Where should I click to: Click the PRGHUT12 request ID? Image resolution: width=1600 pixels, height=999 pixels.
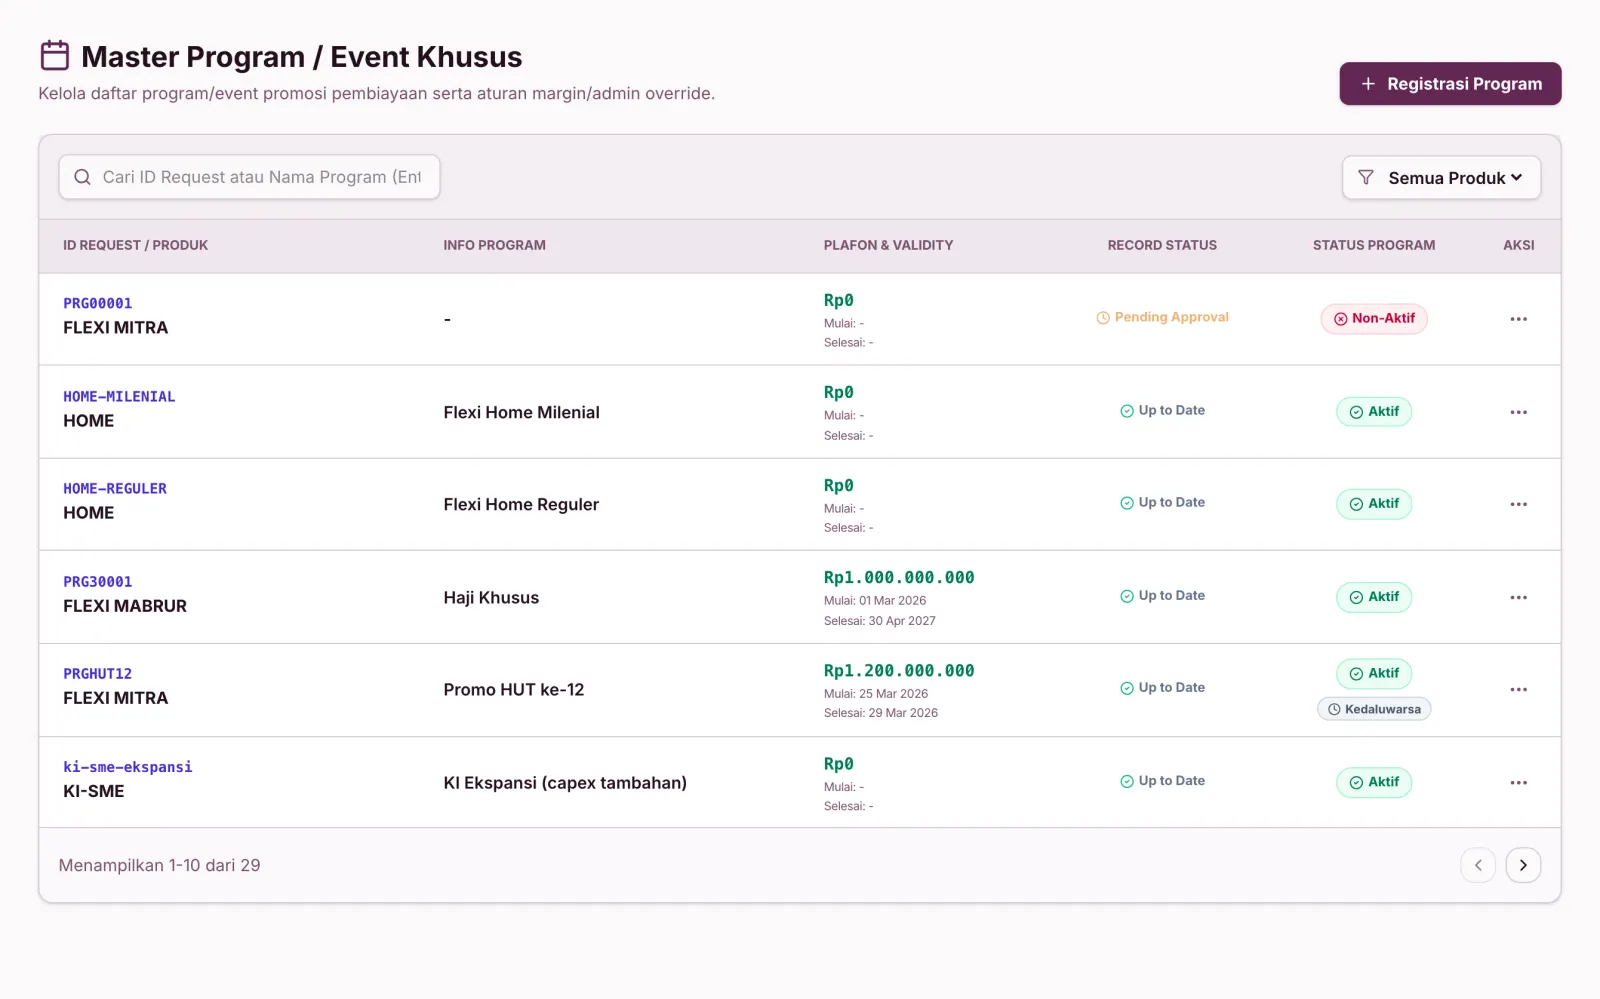[x=98, y=673]
